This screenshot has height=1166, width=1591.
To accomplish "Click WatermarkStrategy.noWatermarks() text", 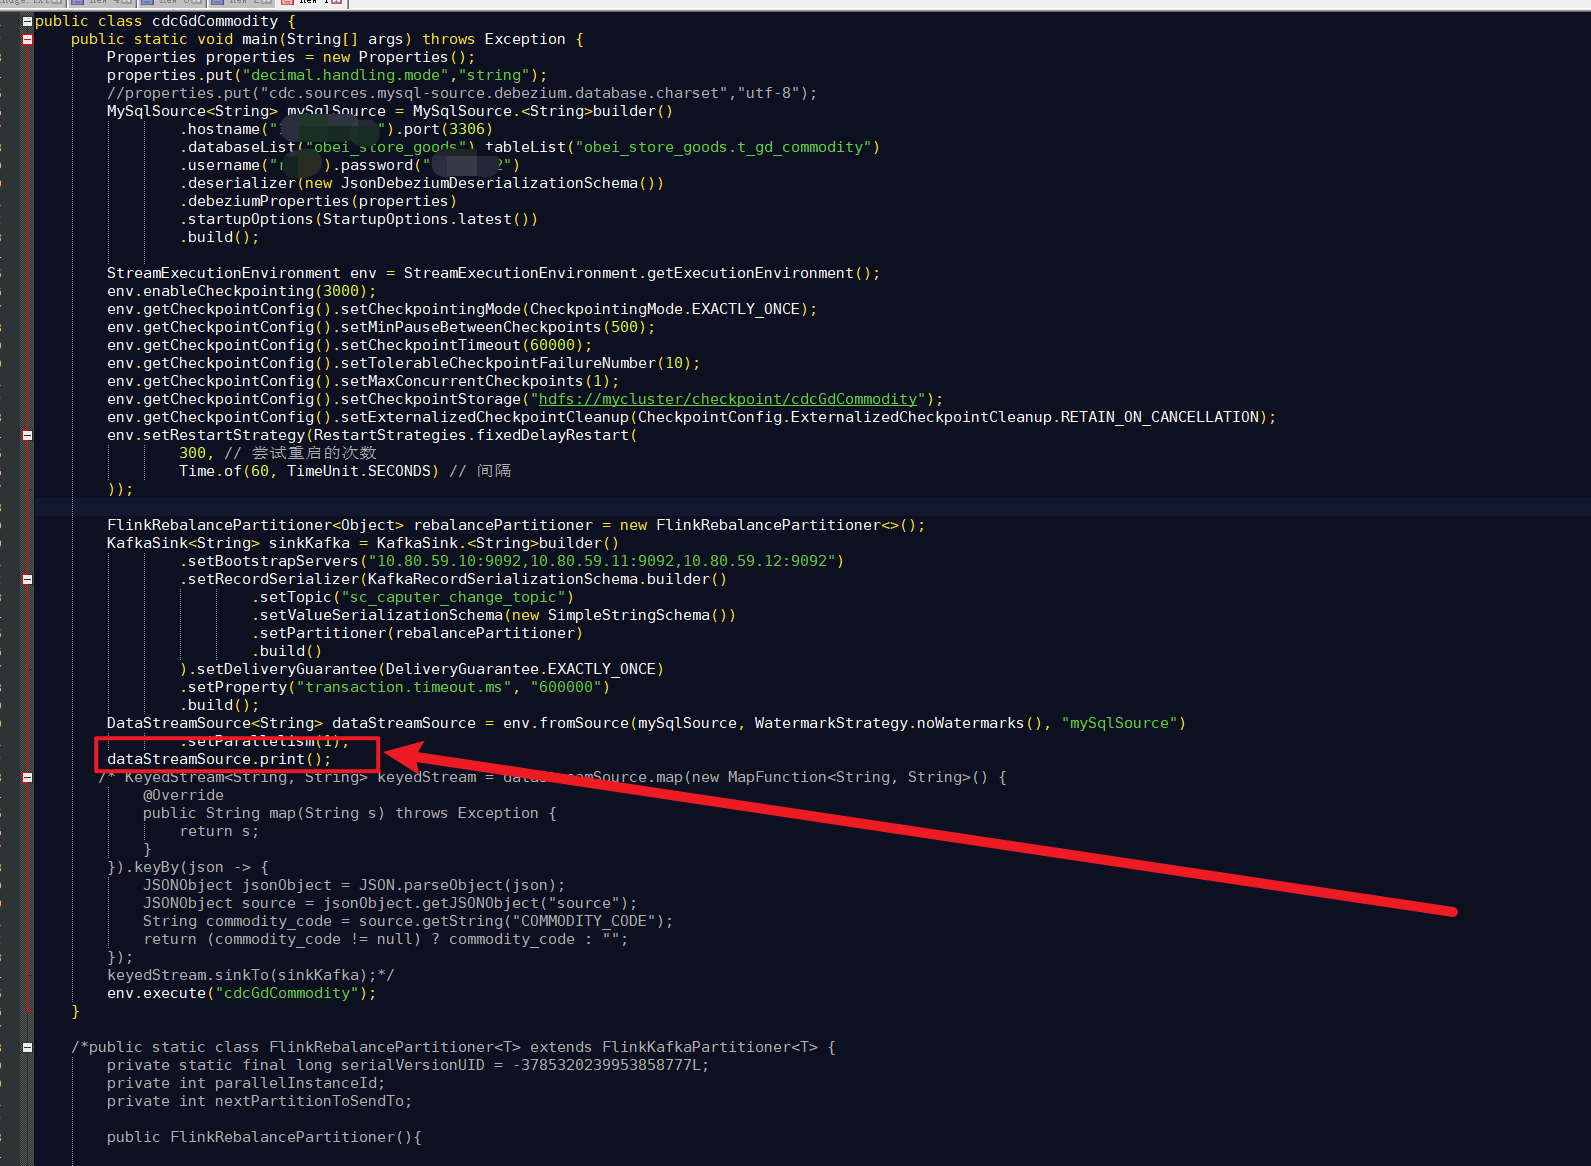I will [898, 723].
